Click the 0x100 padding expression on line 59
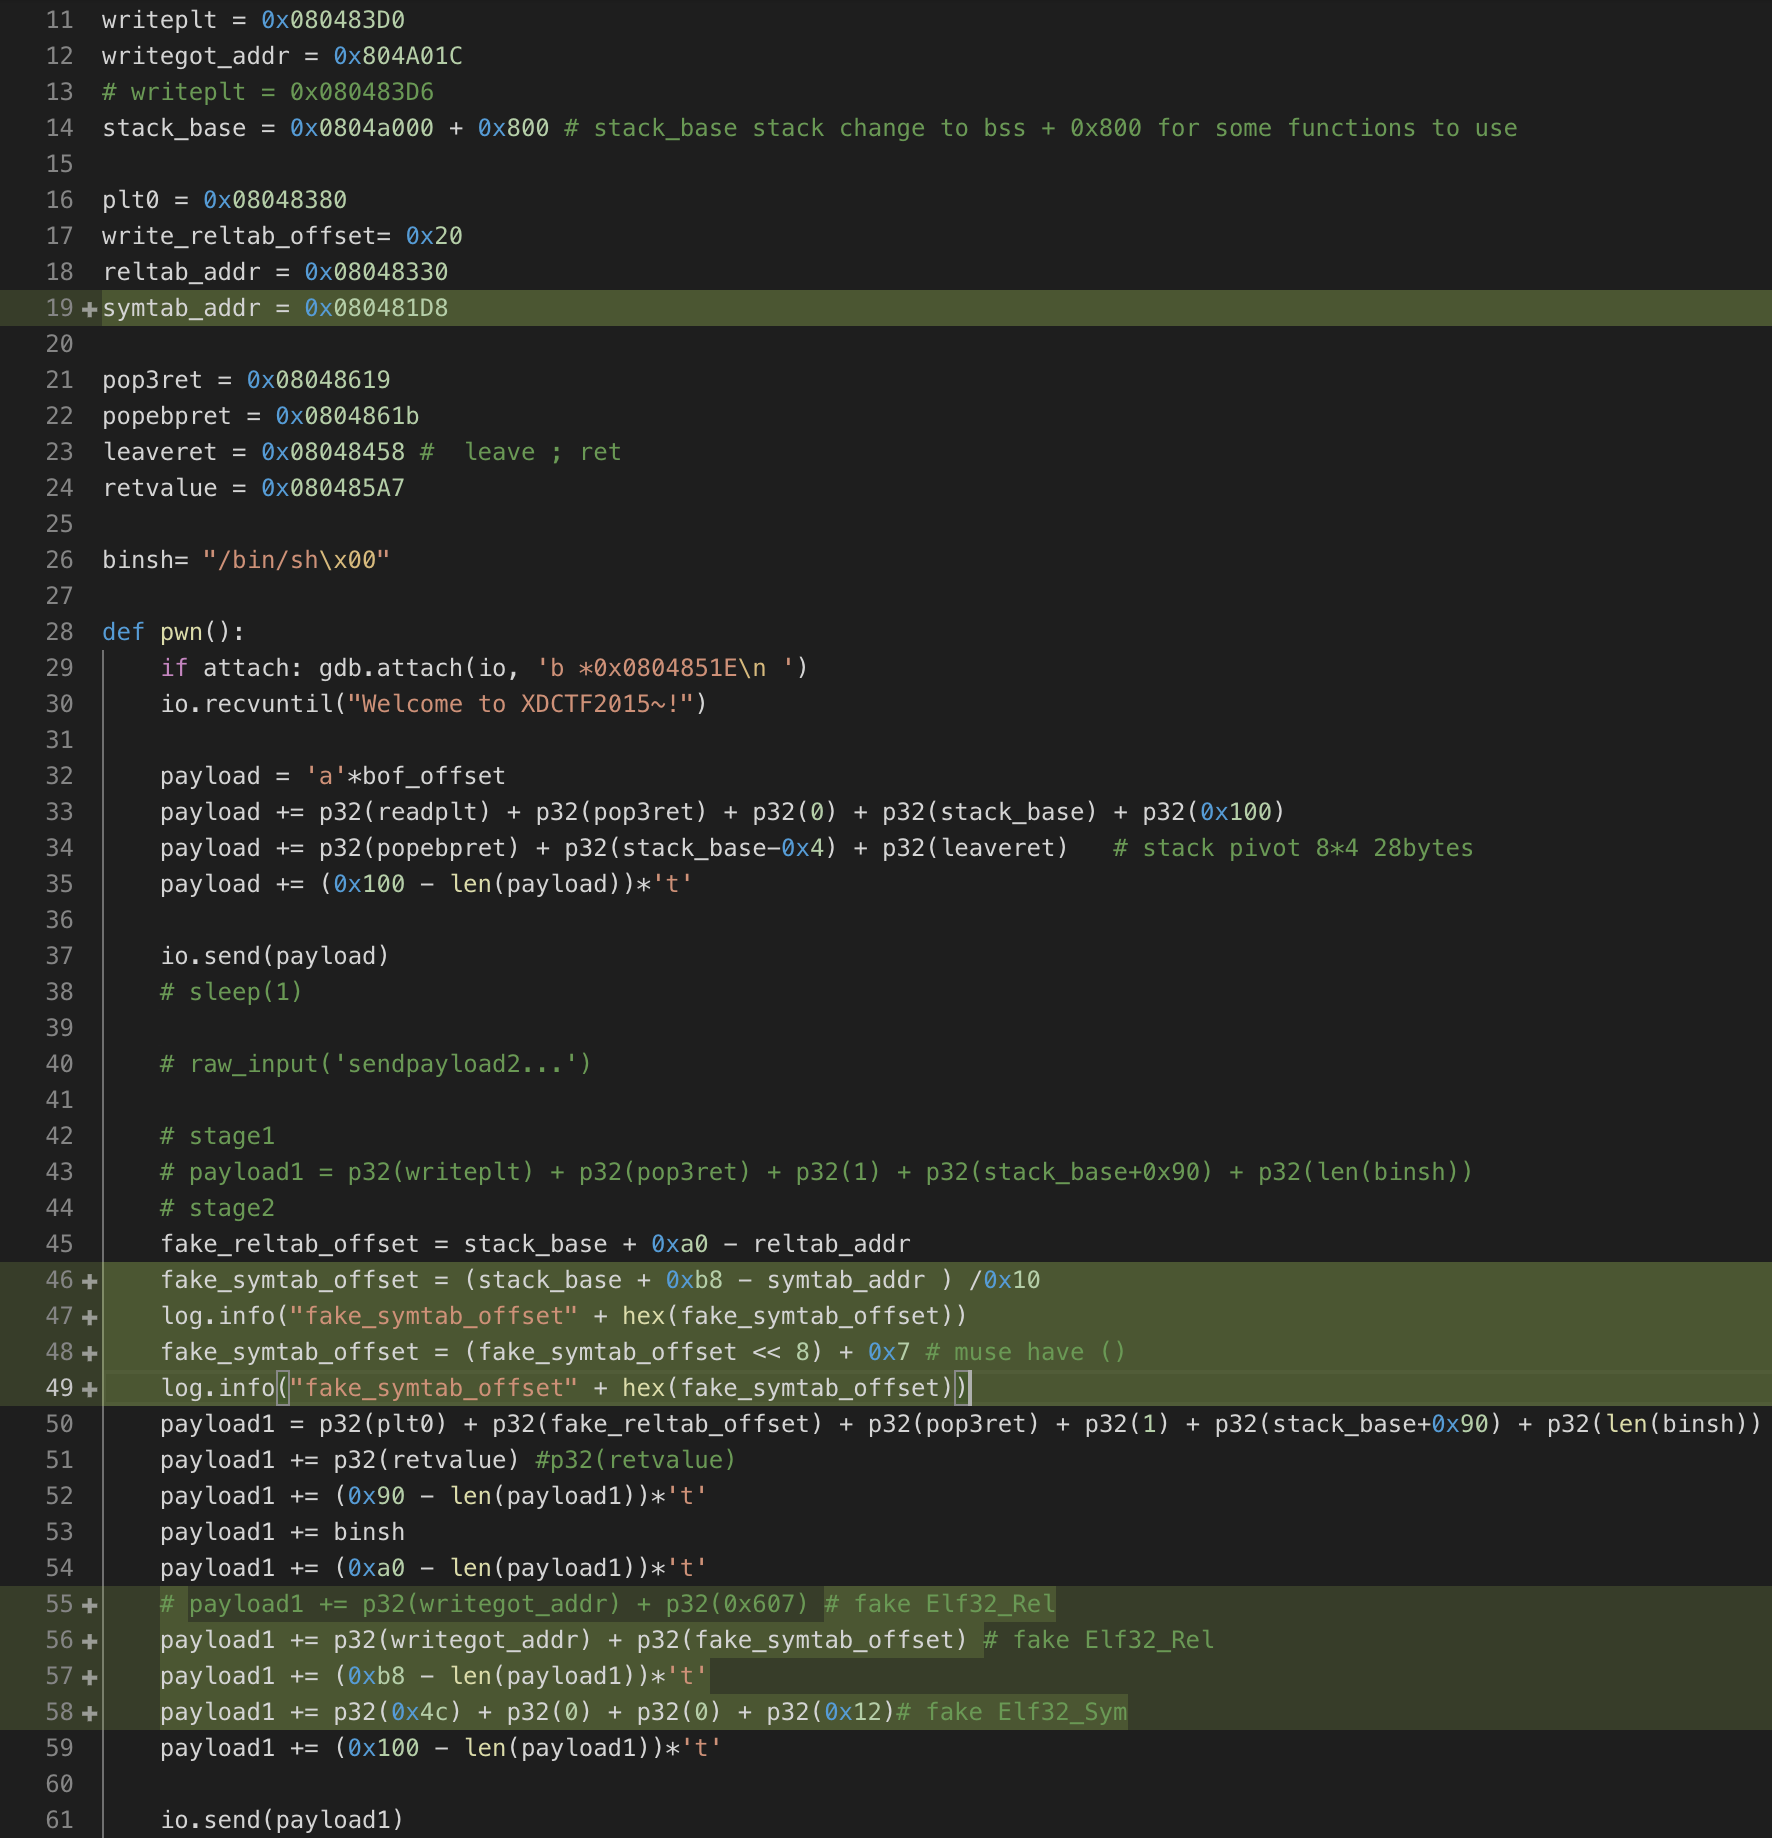This screenshot has height=1838, width=1772. point(528,1748)
